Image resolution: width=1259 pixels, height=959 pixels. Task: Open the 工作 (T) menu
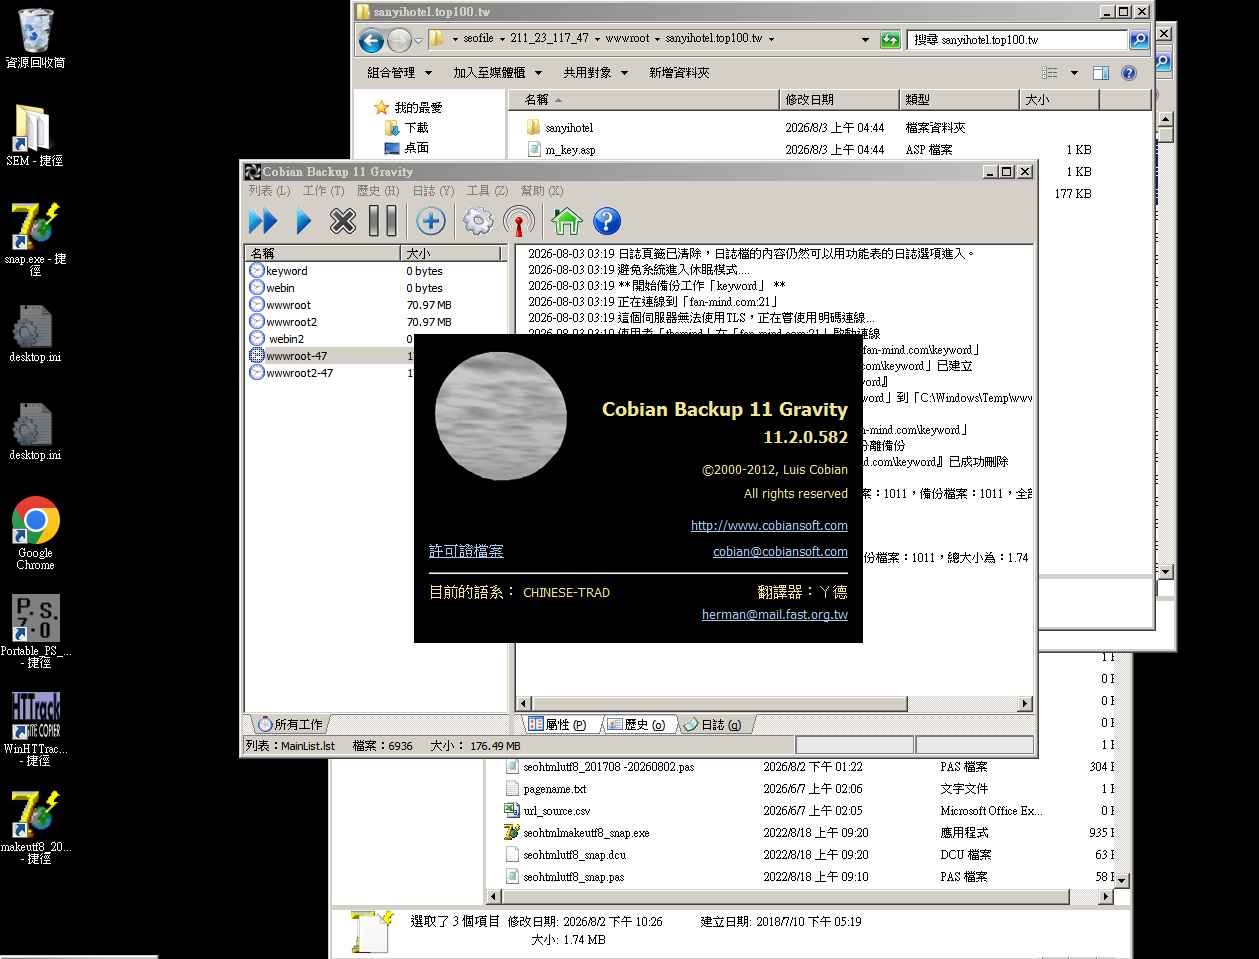click(323, 190)
